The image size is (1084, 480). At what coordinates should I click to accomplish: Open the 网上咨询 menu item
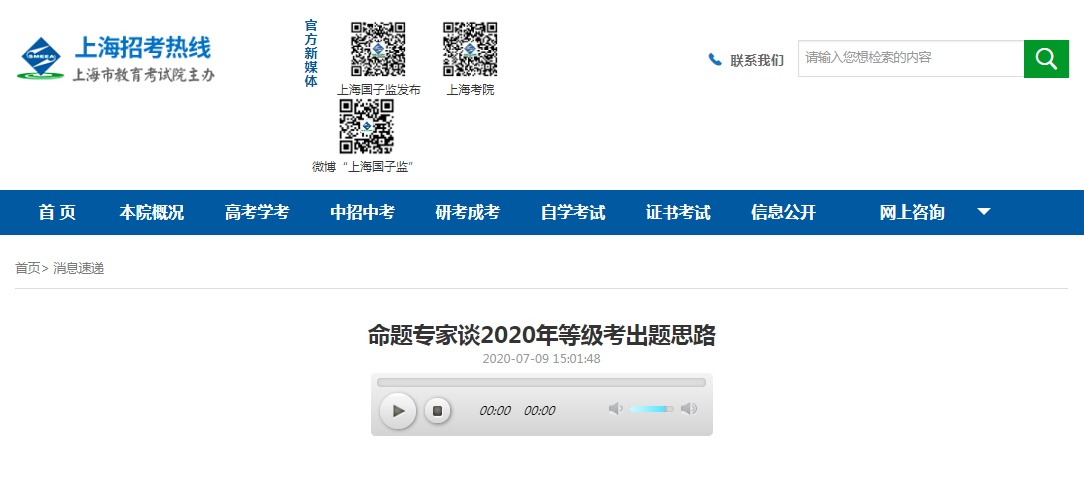coord(911,212)
